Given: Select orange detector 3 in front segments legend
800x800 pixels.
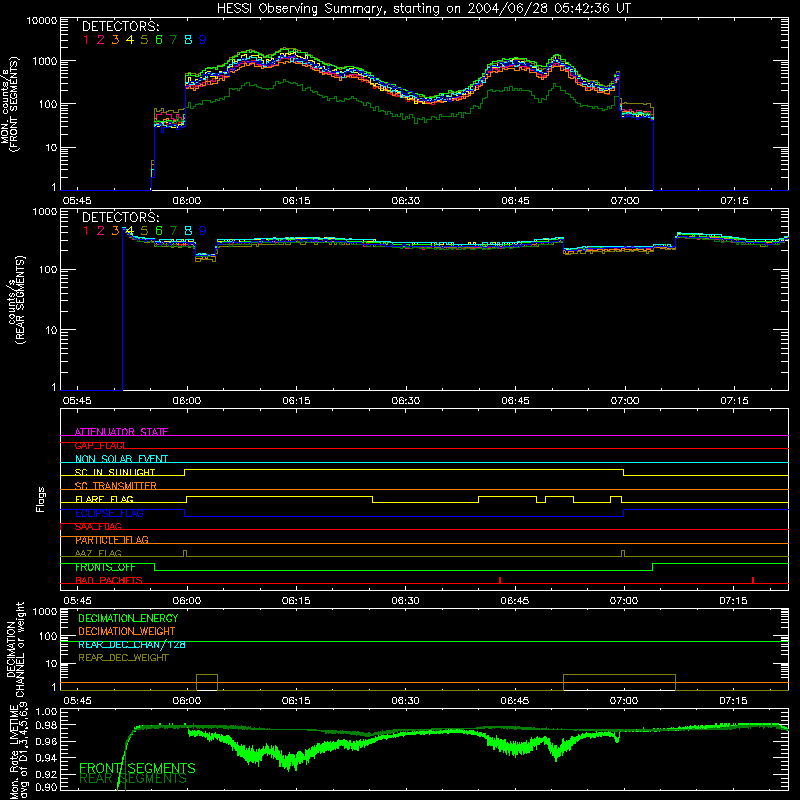Looking at the screenshot, I should click(115, 40).
